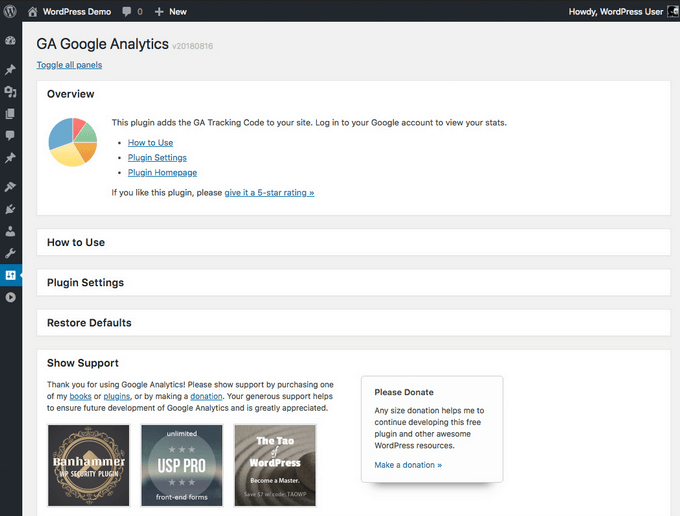Go to Pages via the sidebar icon
The image size is (680, 516).
(10, 113)
